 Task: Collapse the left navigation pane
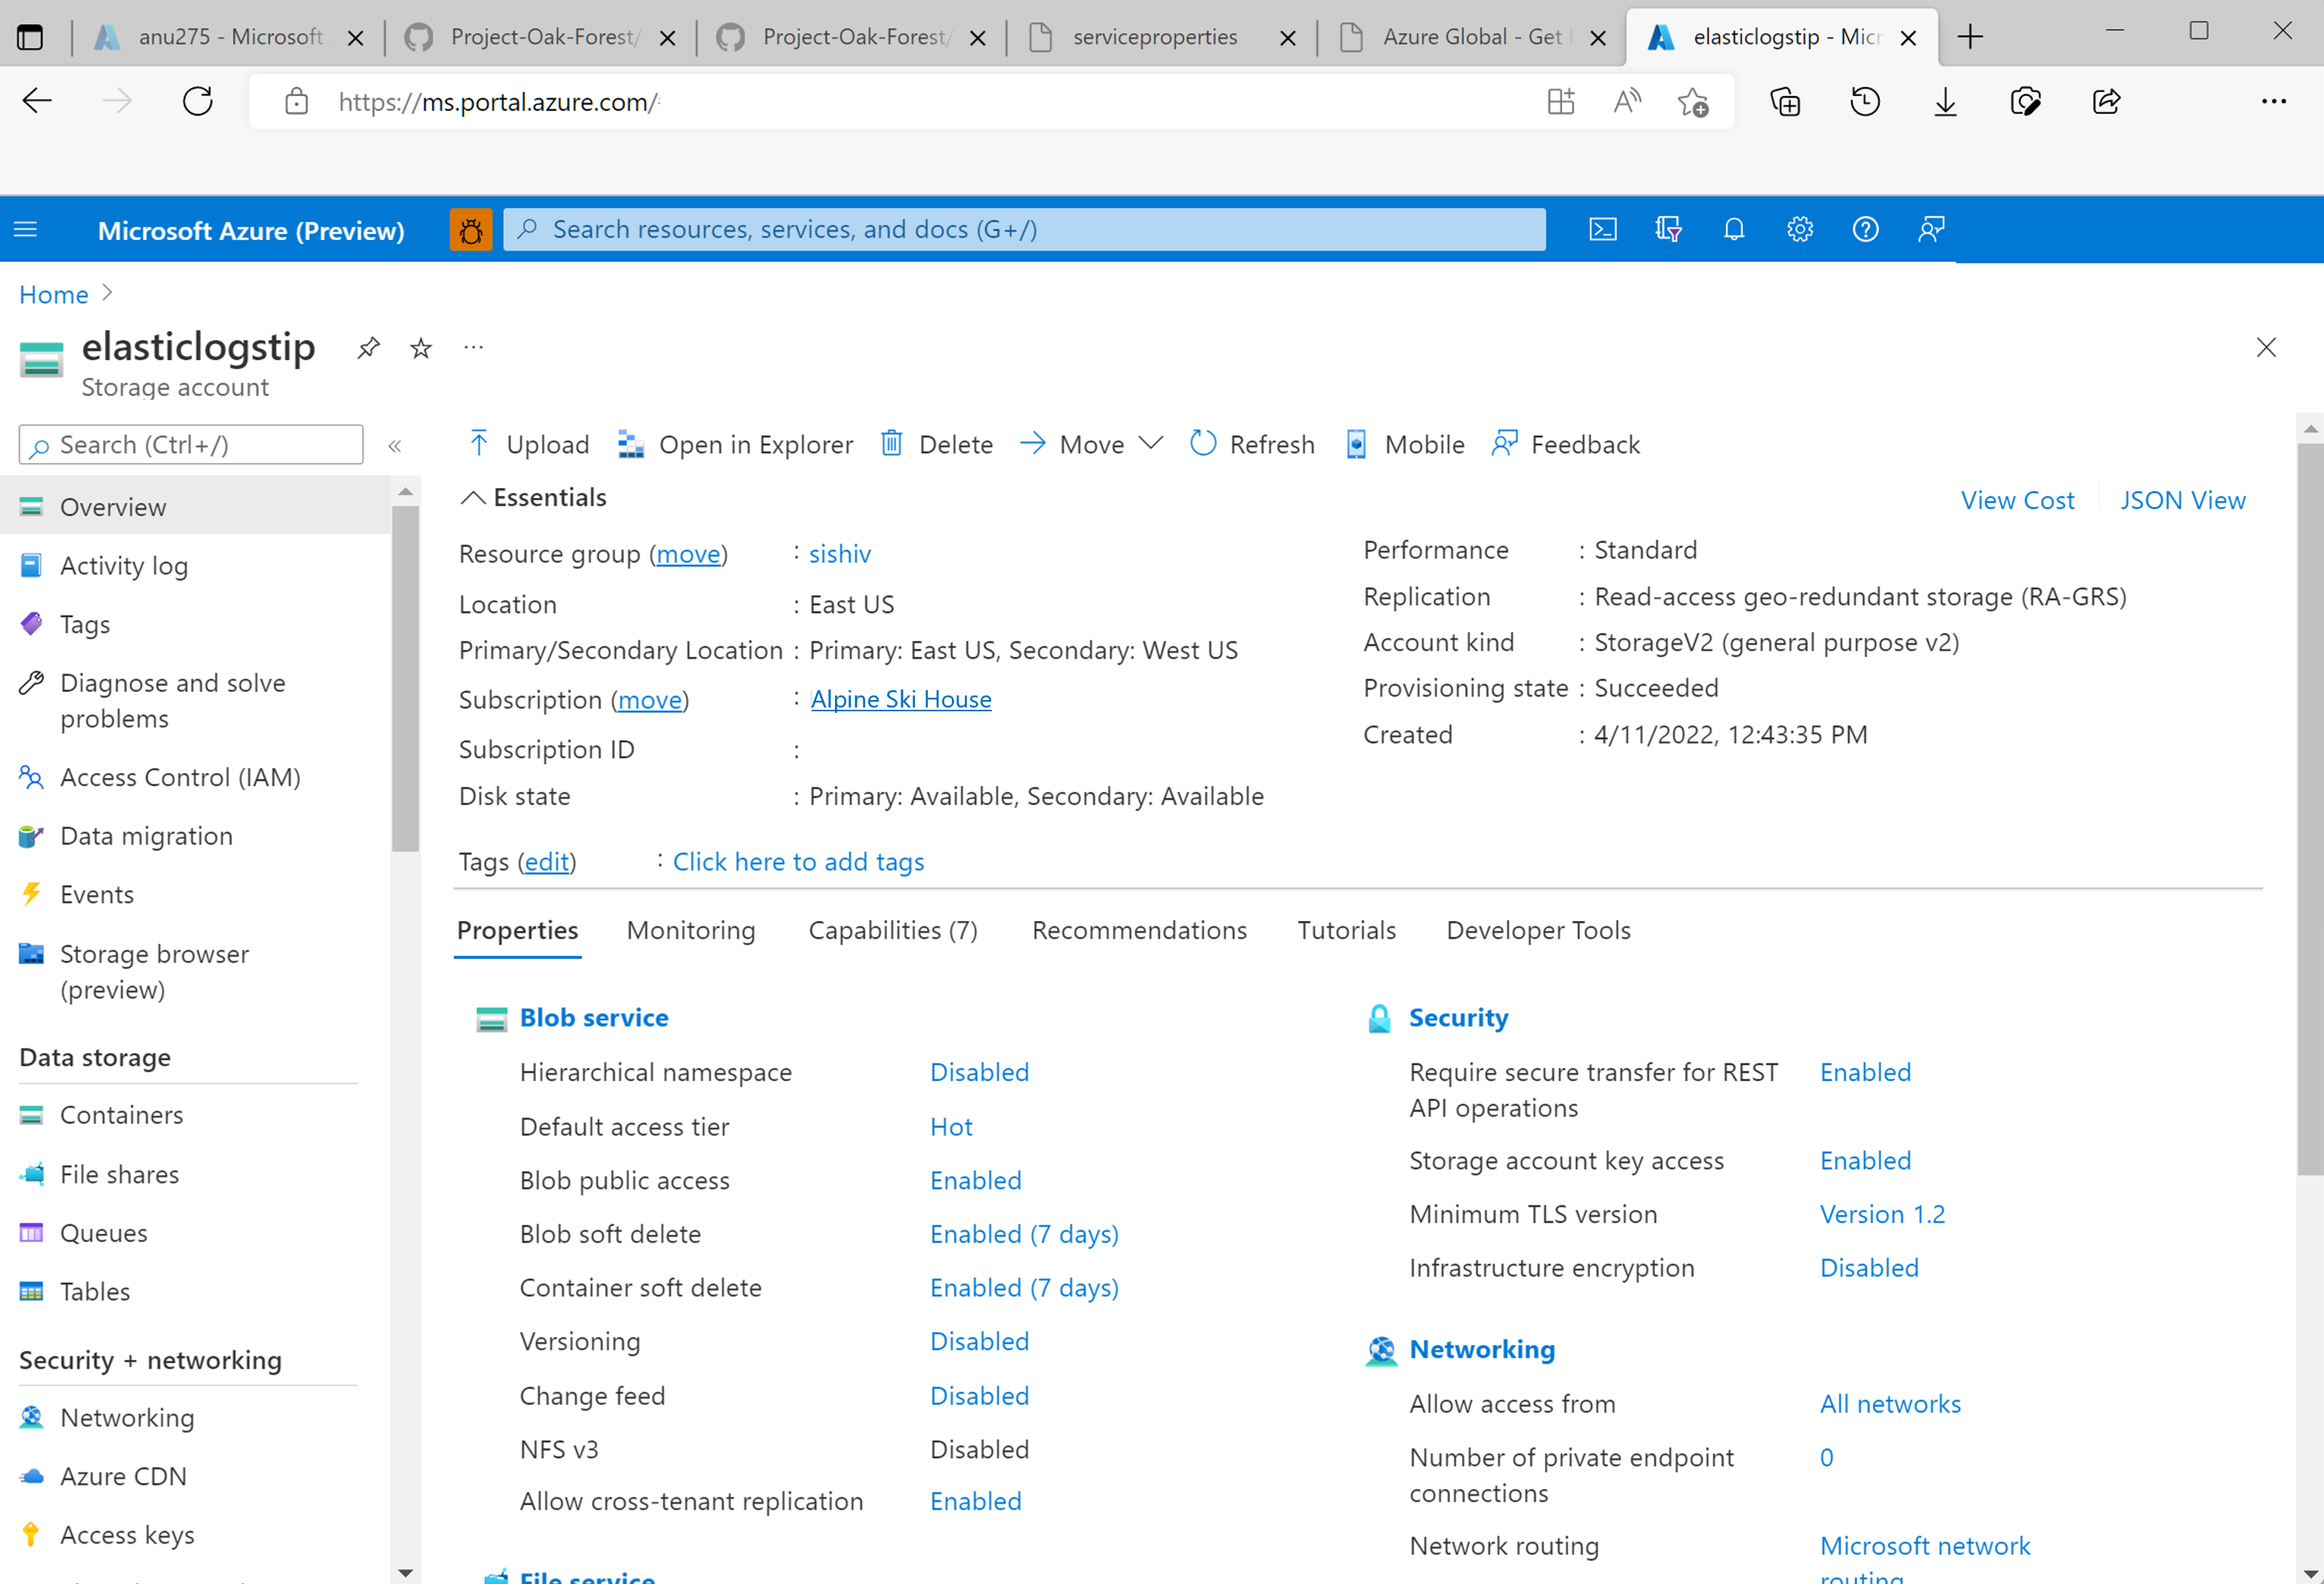pyautogui.click(x=395, y=445)
